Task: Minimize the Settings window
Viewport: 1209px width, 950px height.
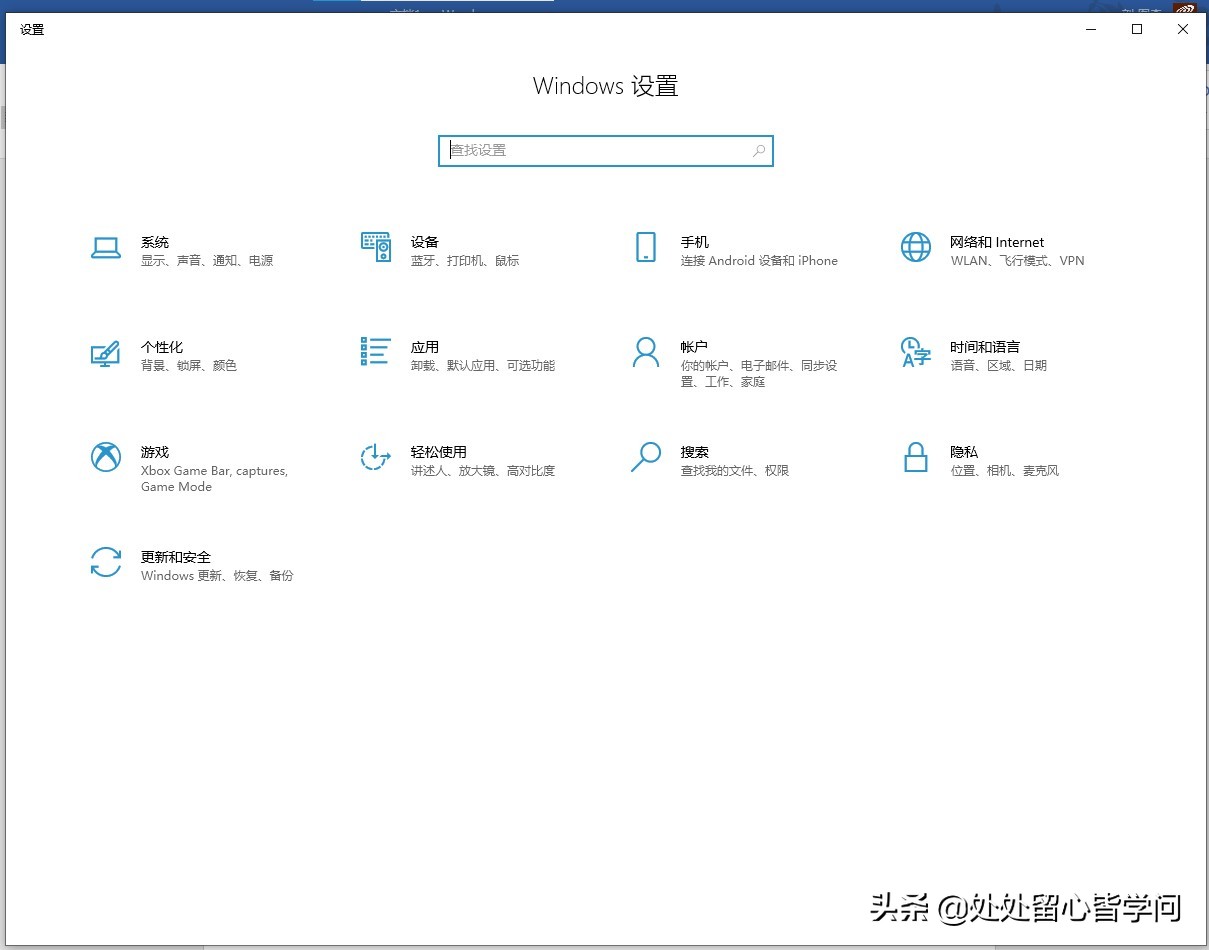Action: [x=1090, y=29]
